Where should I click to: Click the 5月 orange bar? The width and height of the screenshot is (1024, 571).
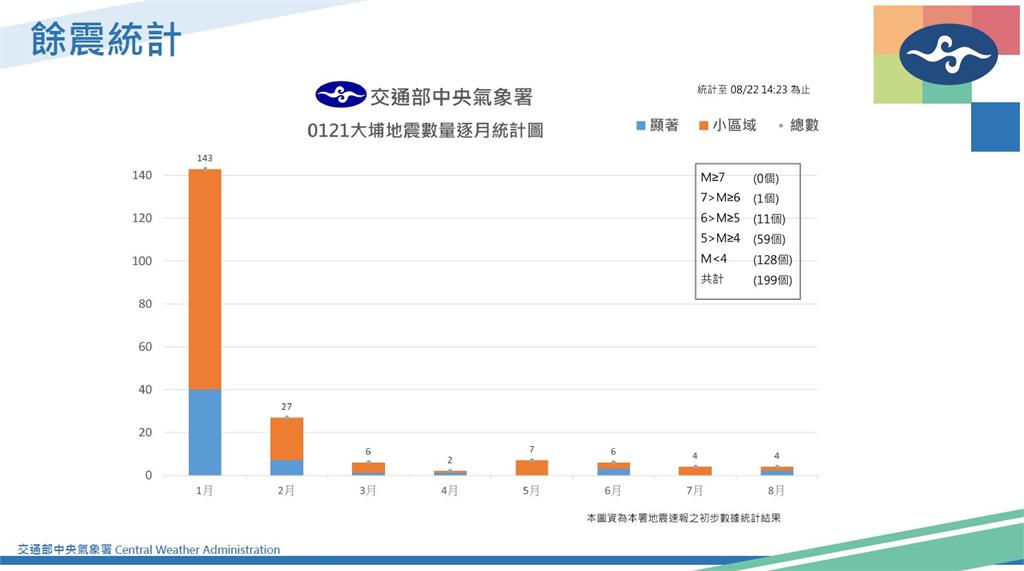pos(532,468)
